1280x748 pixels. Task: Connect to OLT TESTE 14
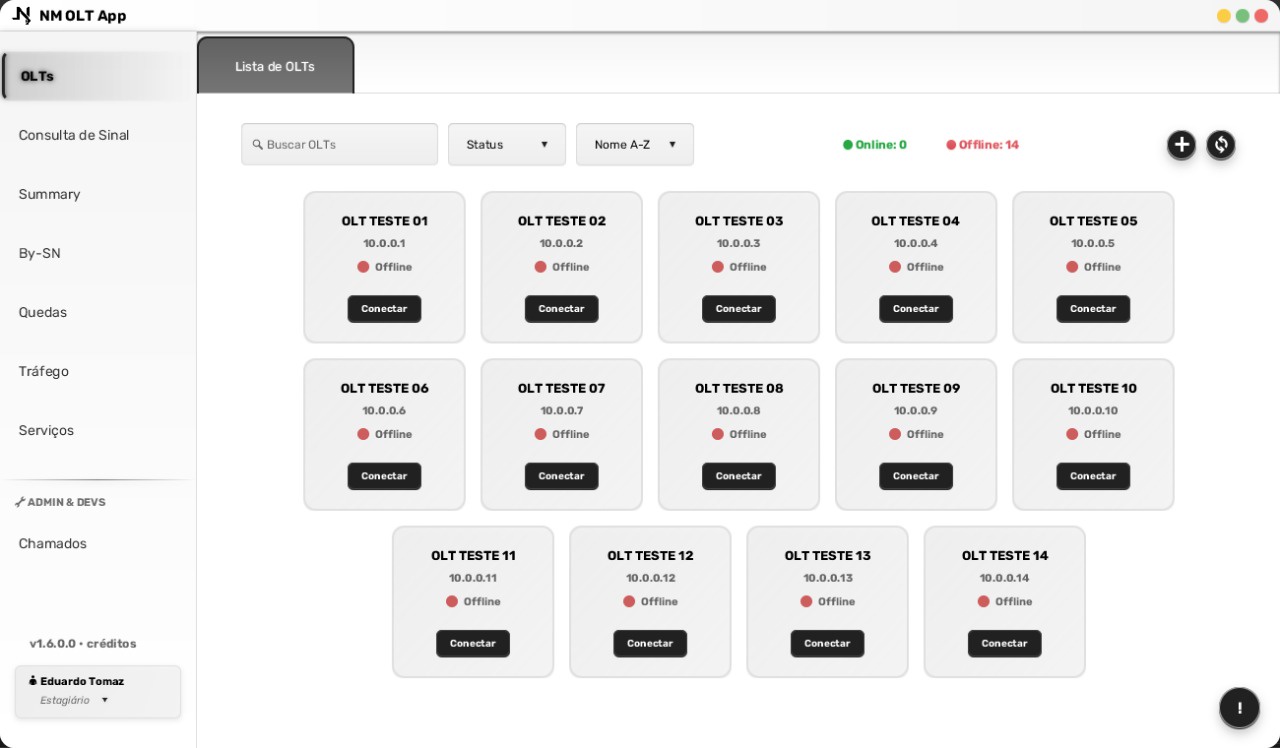(x=1004, y=643)
